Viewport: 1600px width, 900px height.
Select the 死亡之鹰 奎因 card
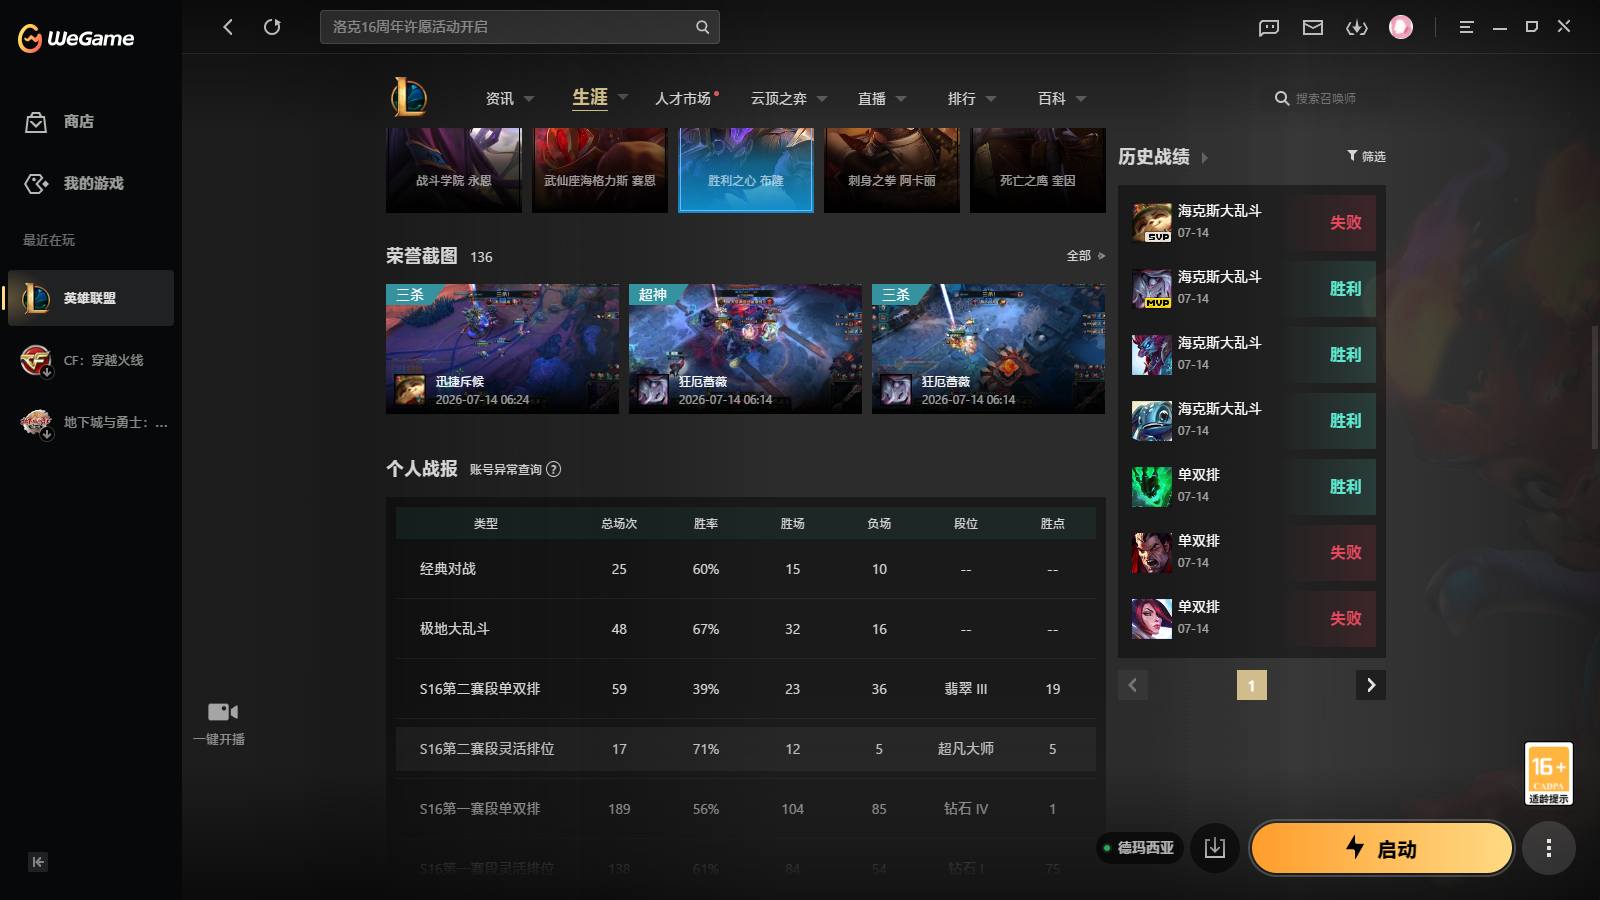click(1038, 170)
